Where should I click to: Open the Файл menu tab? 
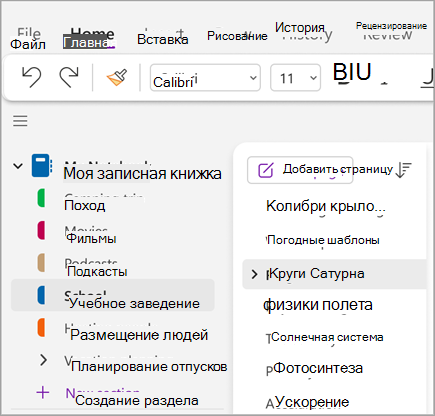(x=28, y=44)
